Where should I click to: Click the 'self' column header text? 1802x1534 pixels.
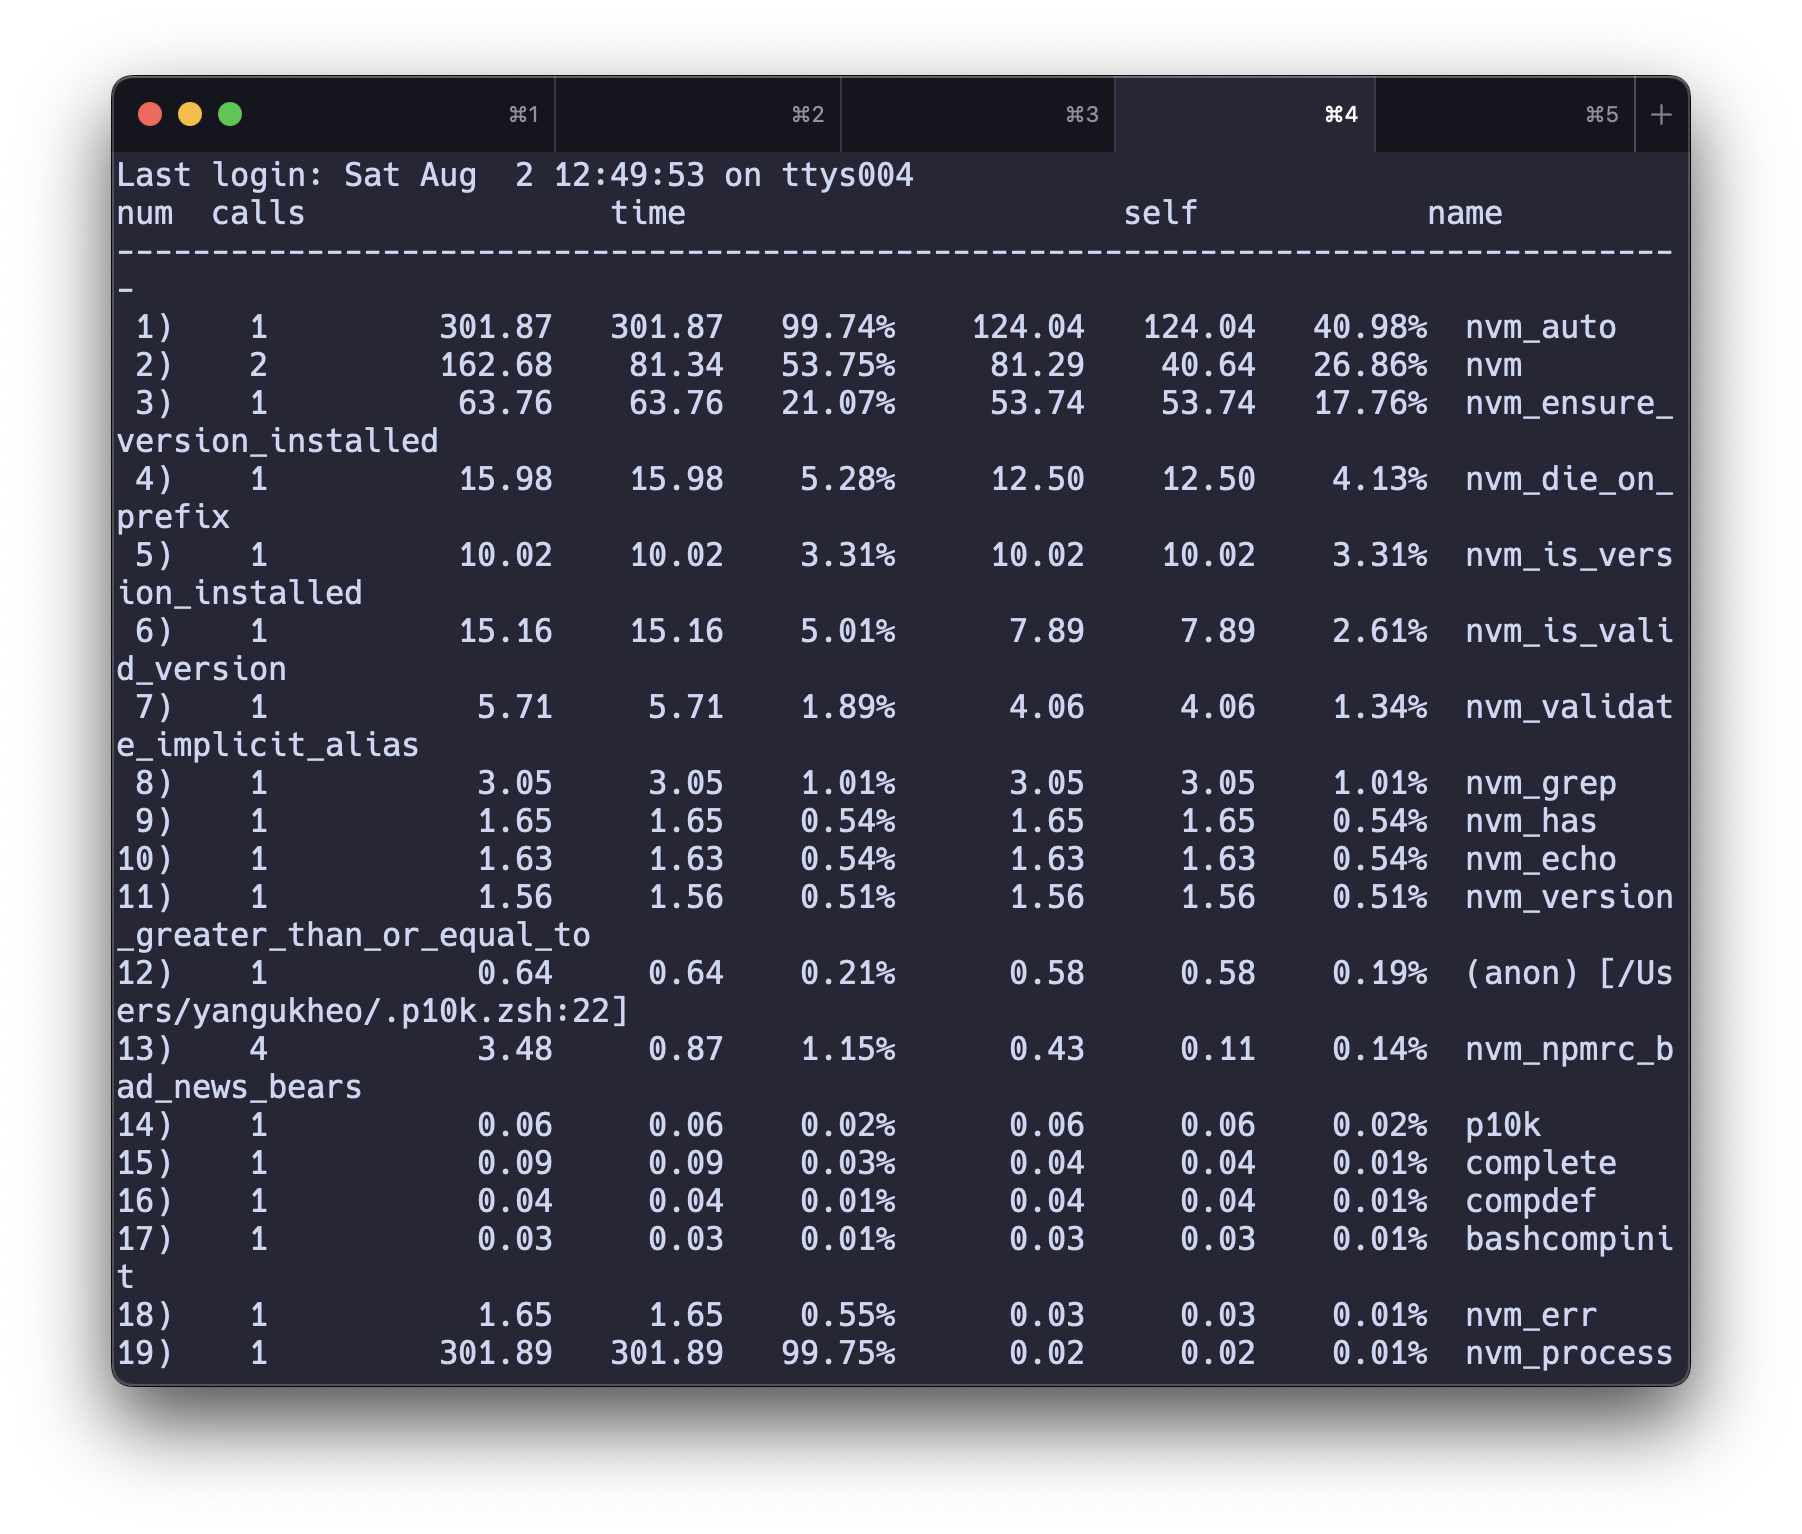pos(1160,213)
